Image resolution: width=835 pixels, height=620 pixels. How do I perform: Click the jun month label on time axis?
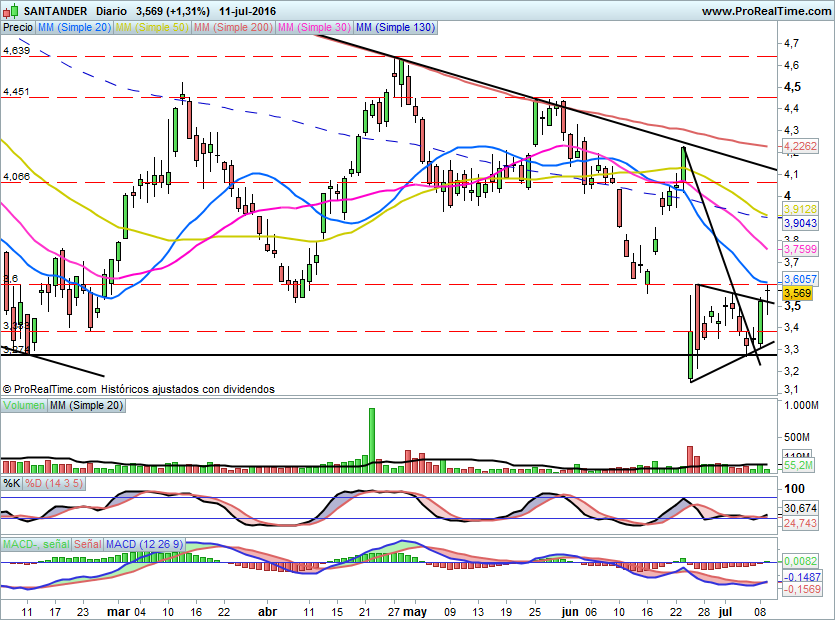coord(570,611)
